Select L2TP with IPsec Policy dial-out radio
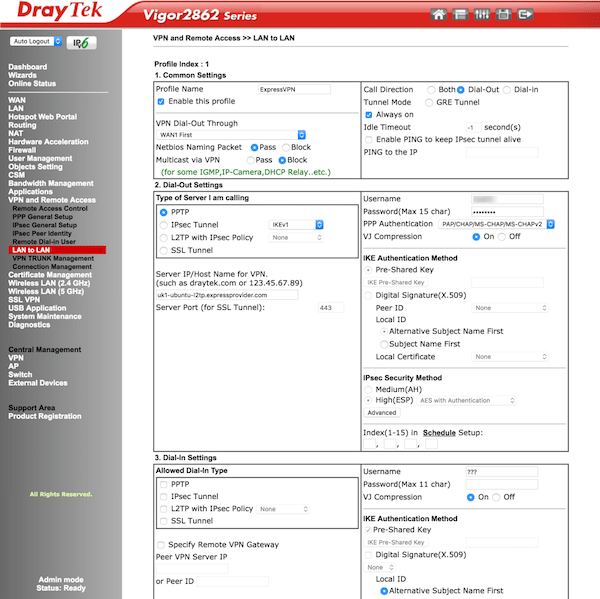600x599 pixels. [164, 238]
